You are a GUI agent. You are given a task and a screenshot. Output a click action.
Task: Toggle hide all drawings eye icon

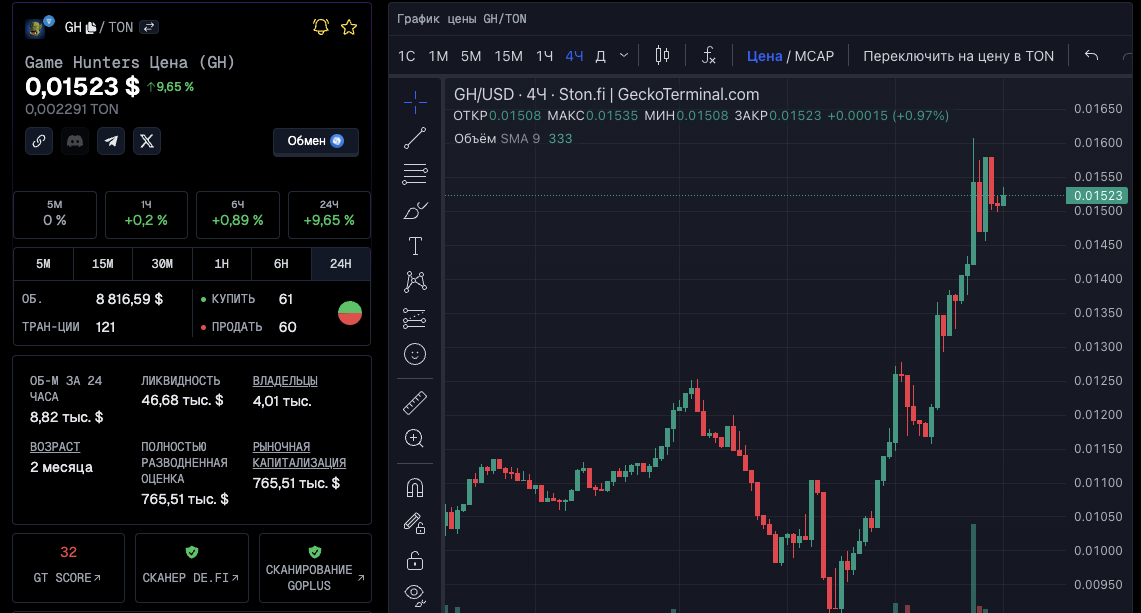pos(415,595)
